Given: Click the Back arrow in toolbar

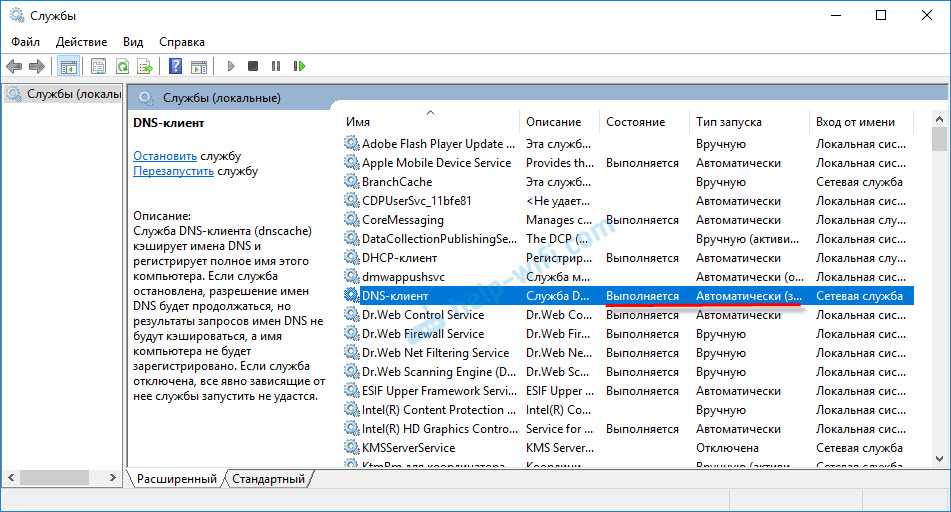Looking at the screenshot, I should [x=14, y=66].
